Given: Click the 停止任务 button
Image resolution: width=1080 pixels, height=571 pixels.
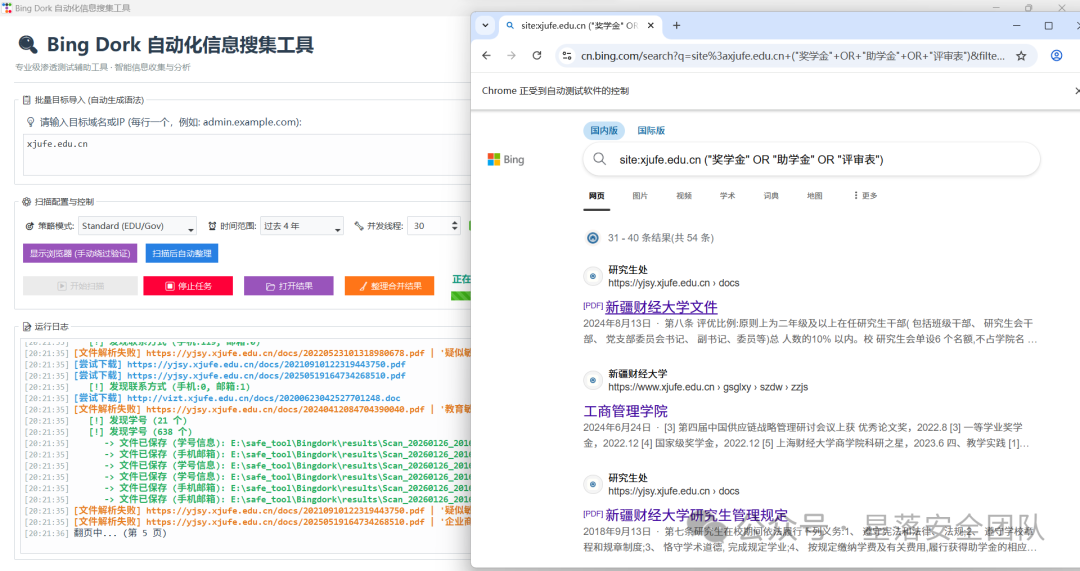Looking at the screenshot, I should [x=188, y=286].
